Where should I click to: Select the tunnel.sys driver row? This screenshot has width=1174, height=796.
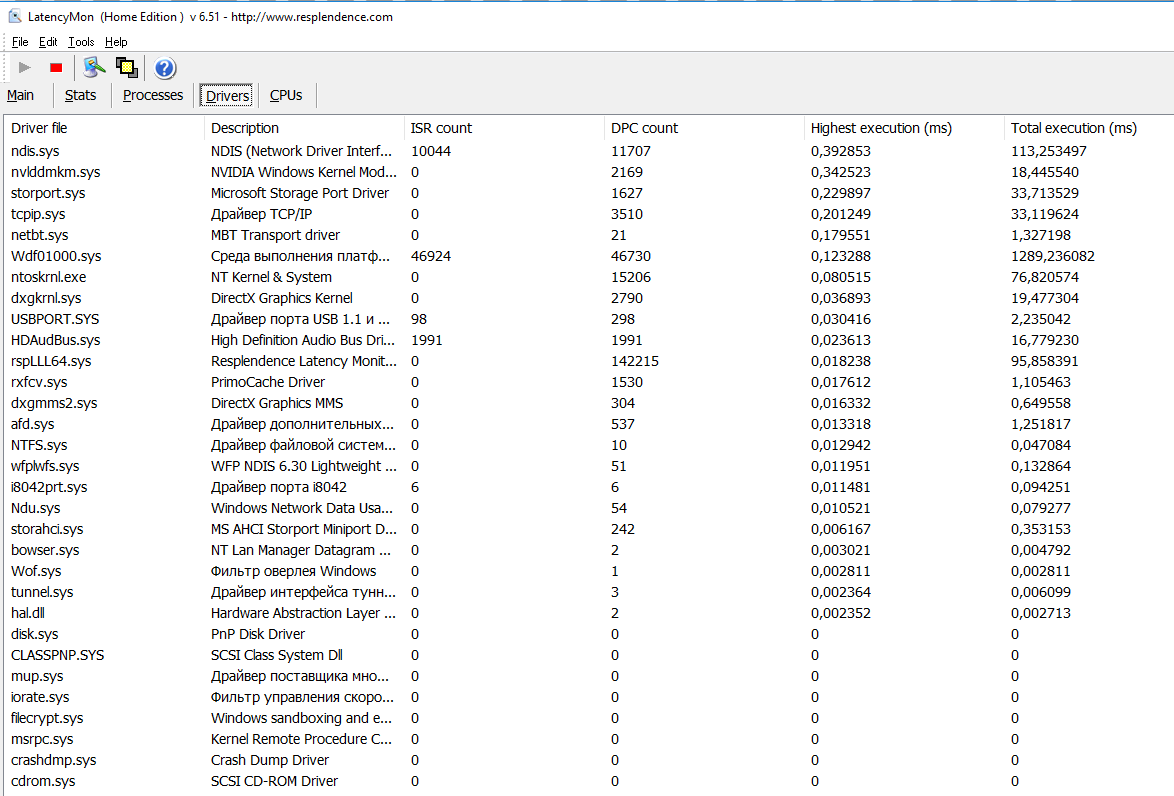[x=588, y=592]
